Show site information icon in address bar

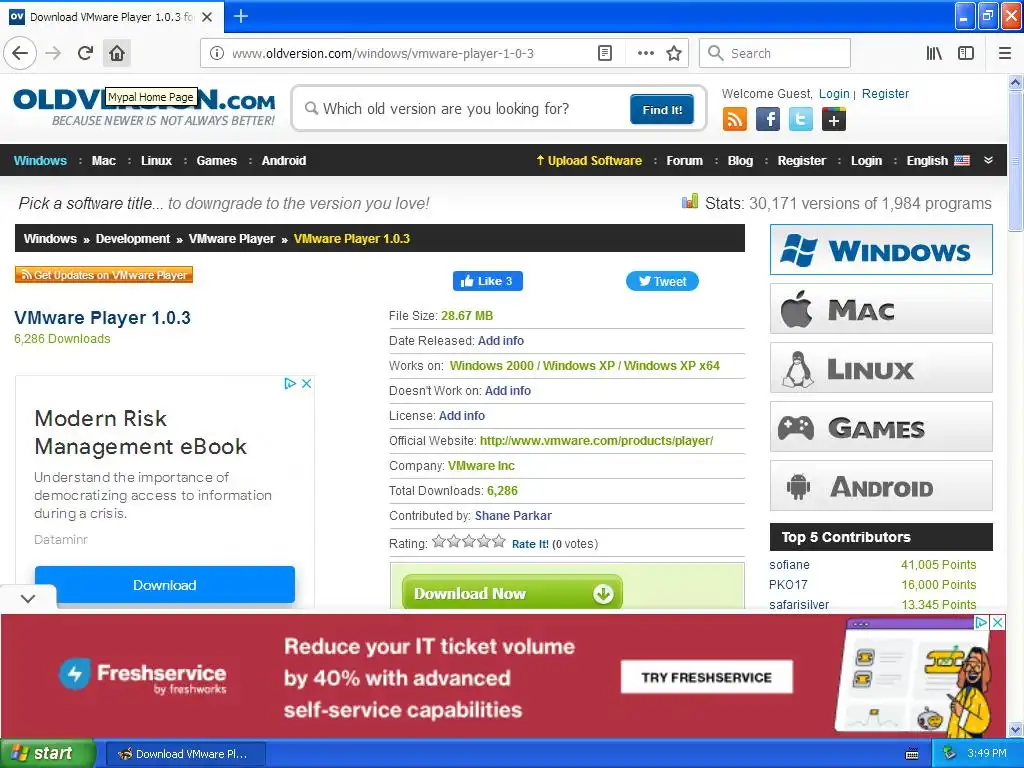217,54
